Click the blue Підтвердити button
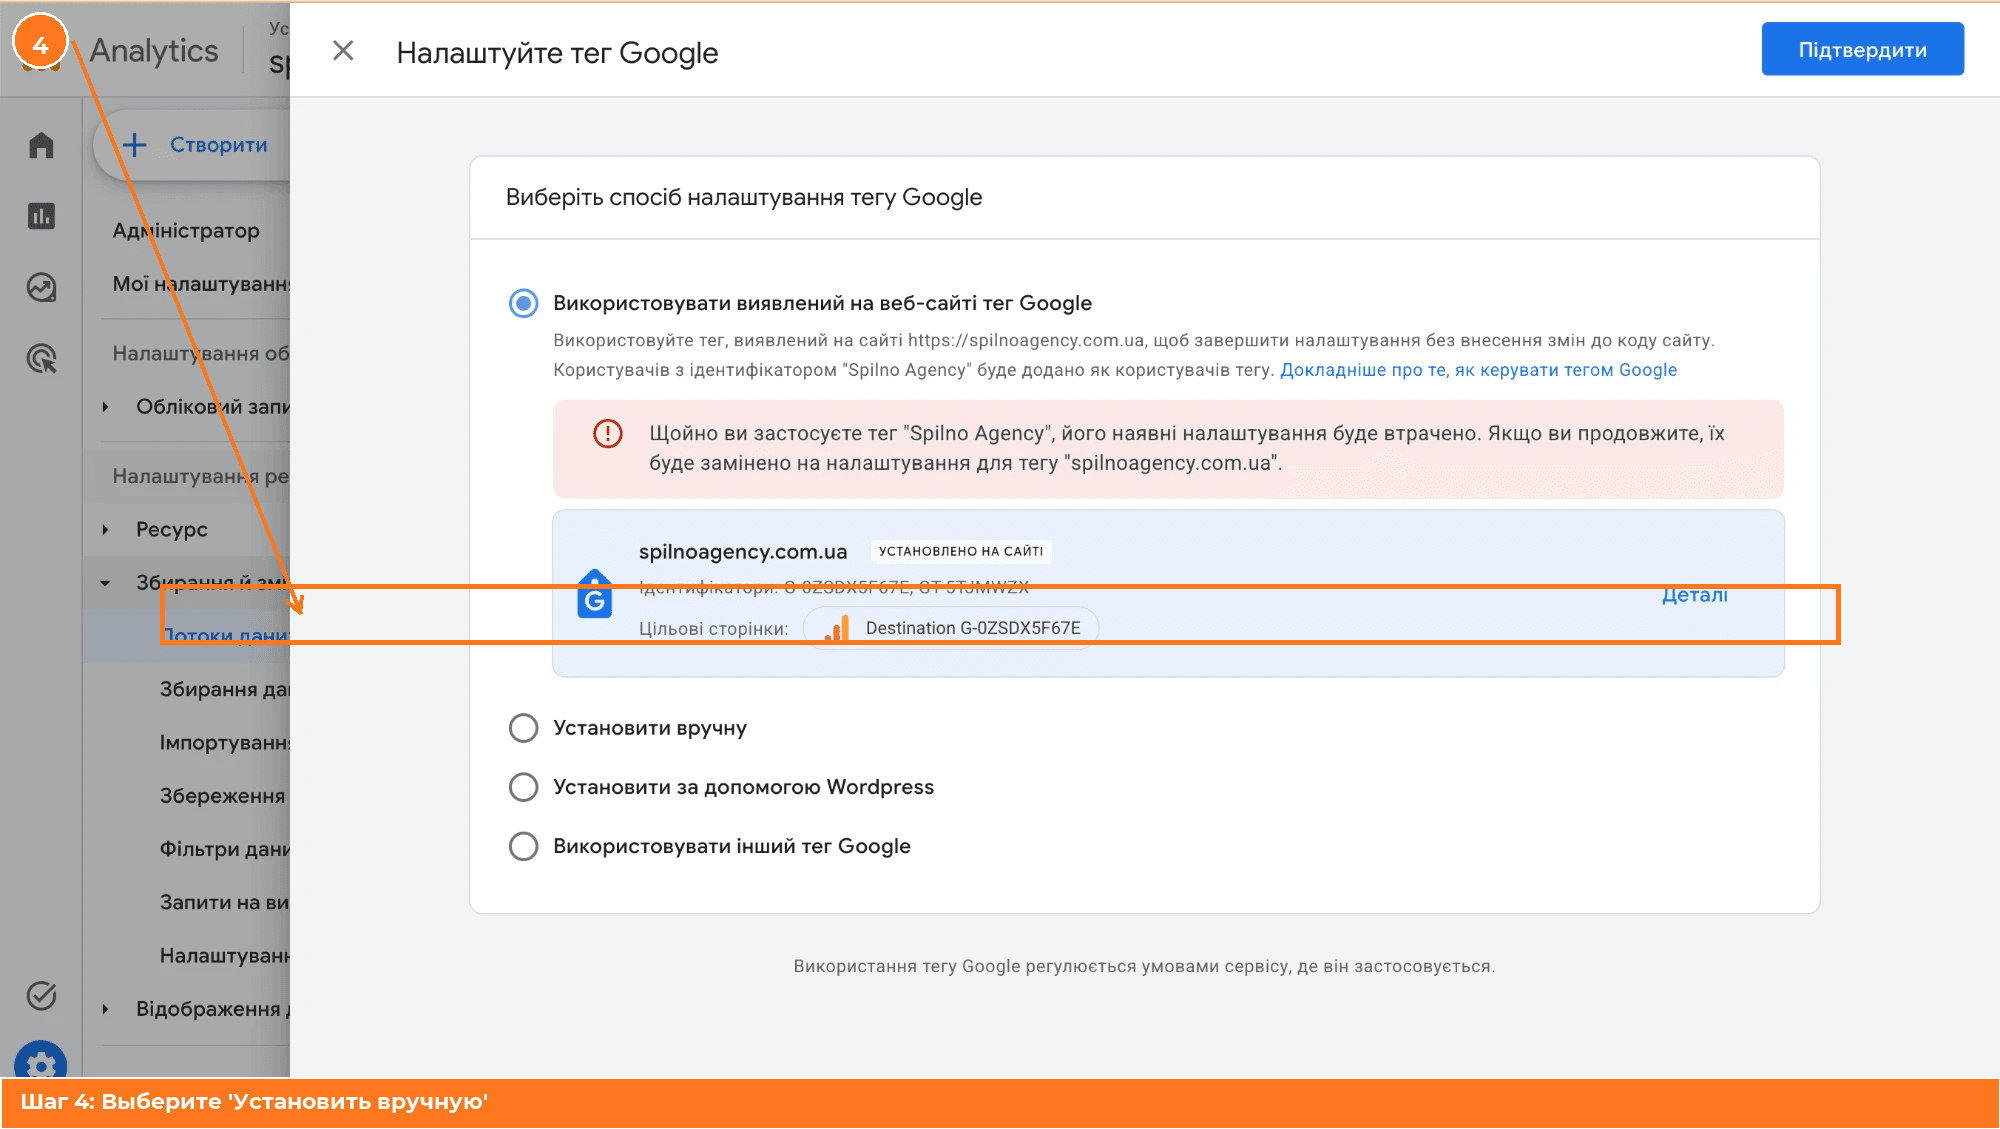This screenshot has height=1129, width=2000. click(x=1862, y=49)
